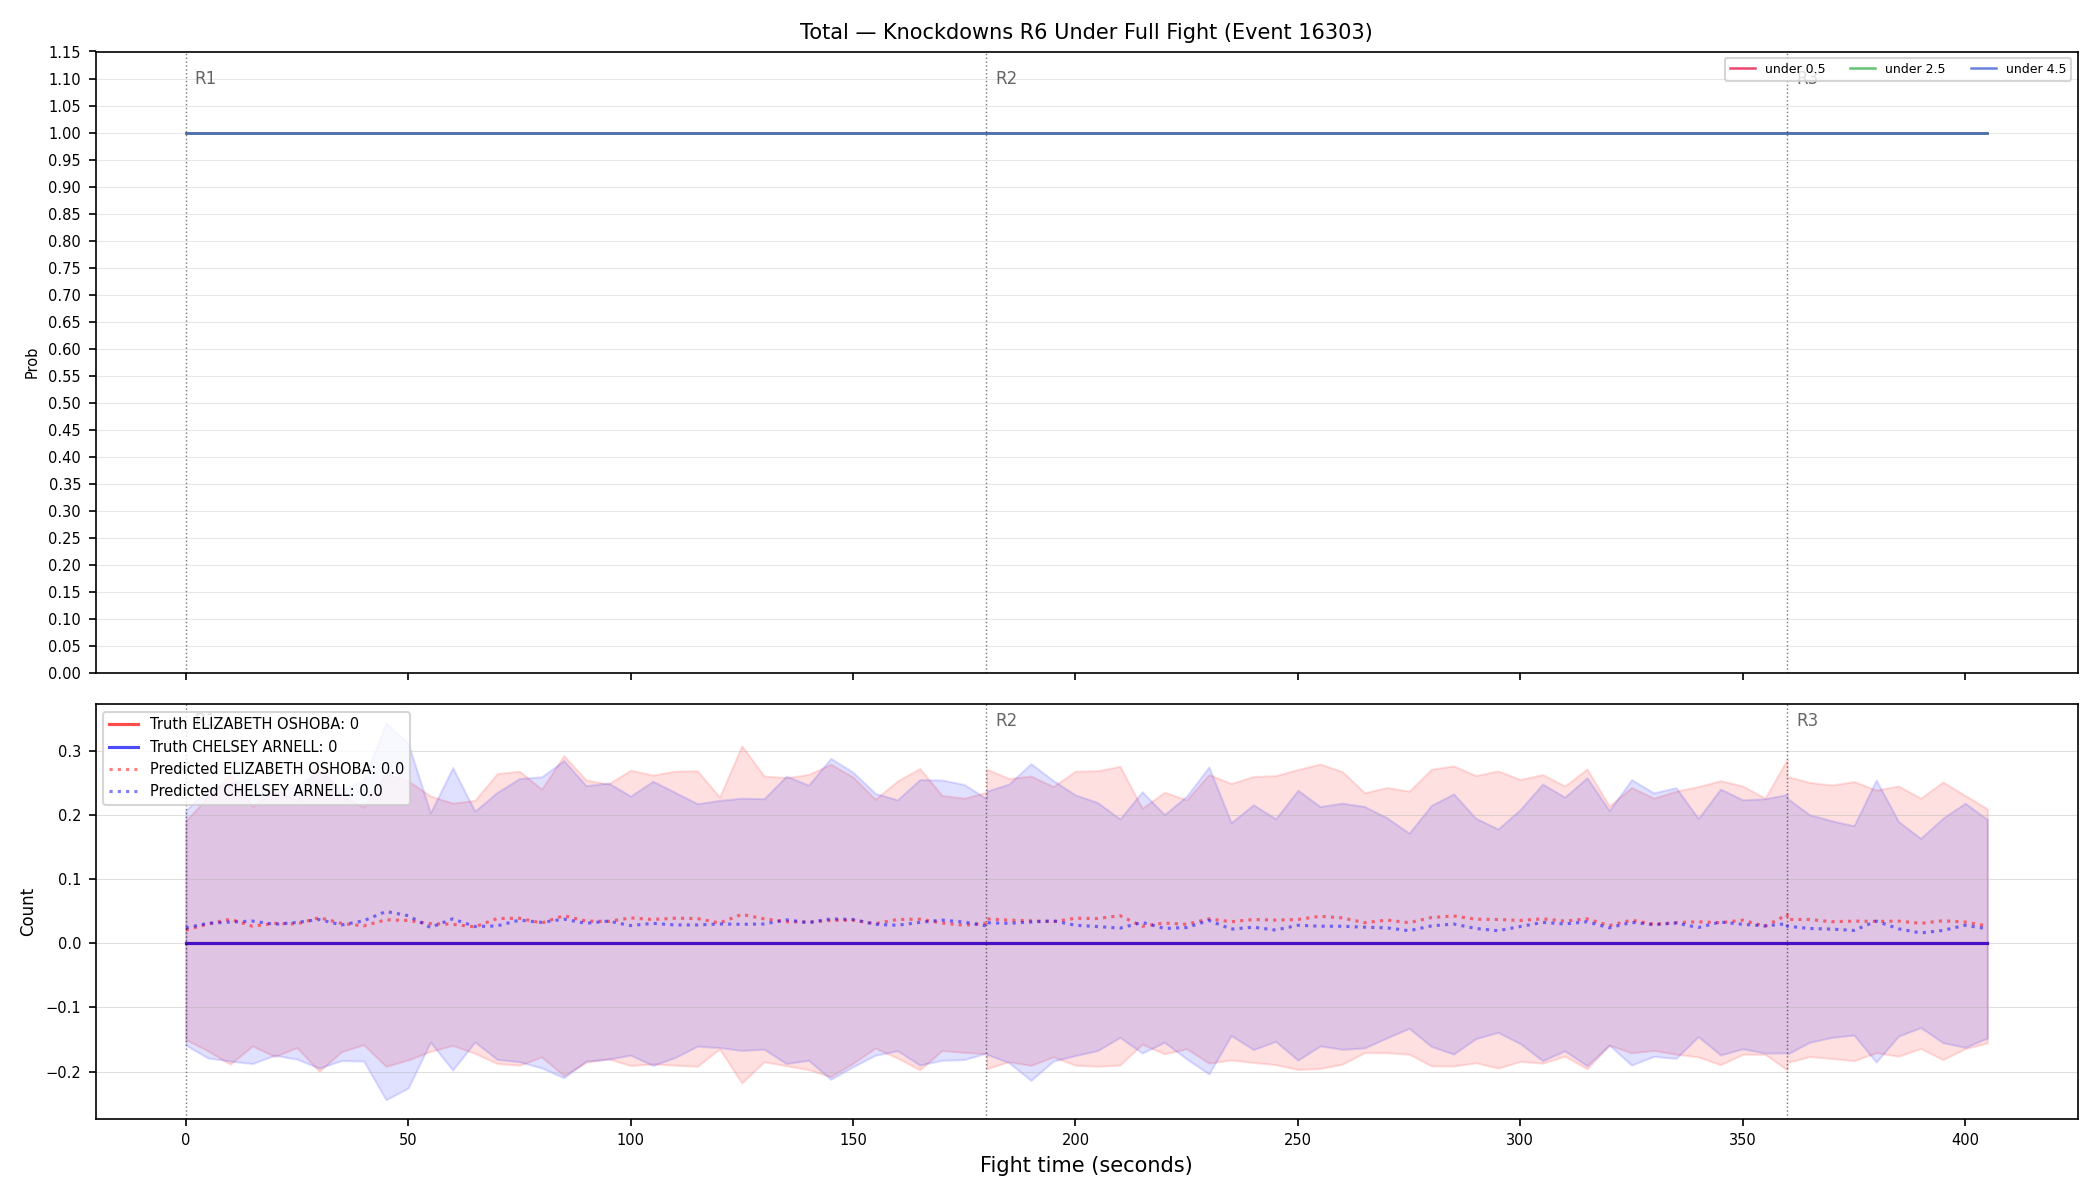Select 'Predicted CHELSEY ARNELL: 0.0' legend entry
Viewport: 2100px width, 1200px height.
click(x=244, y=791)
